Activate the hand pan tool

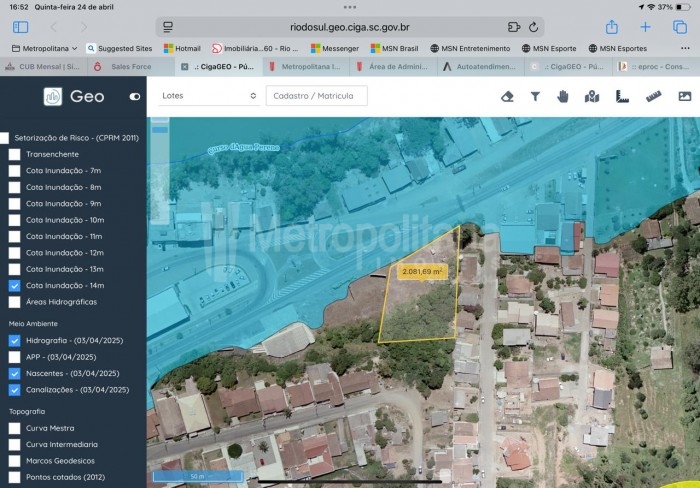563,96
